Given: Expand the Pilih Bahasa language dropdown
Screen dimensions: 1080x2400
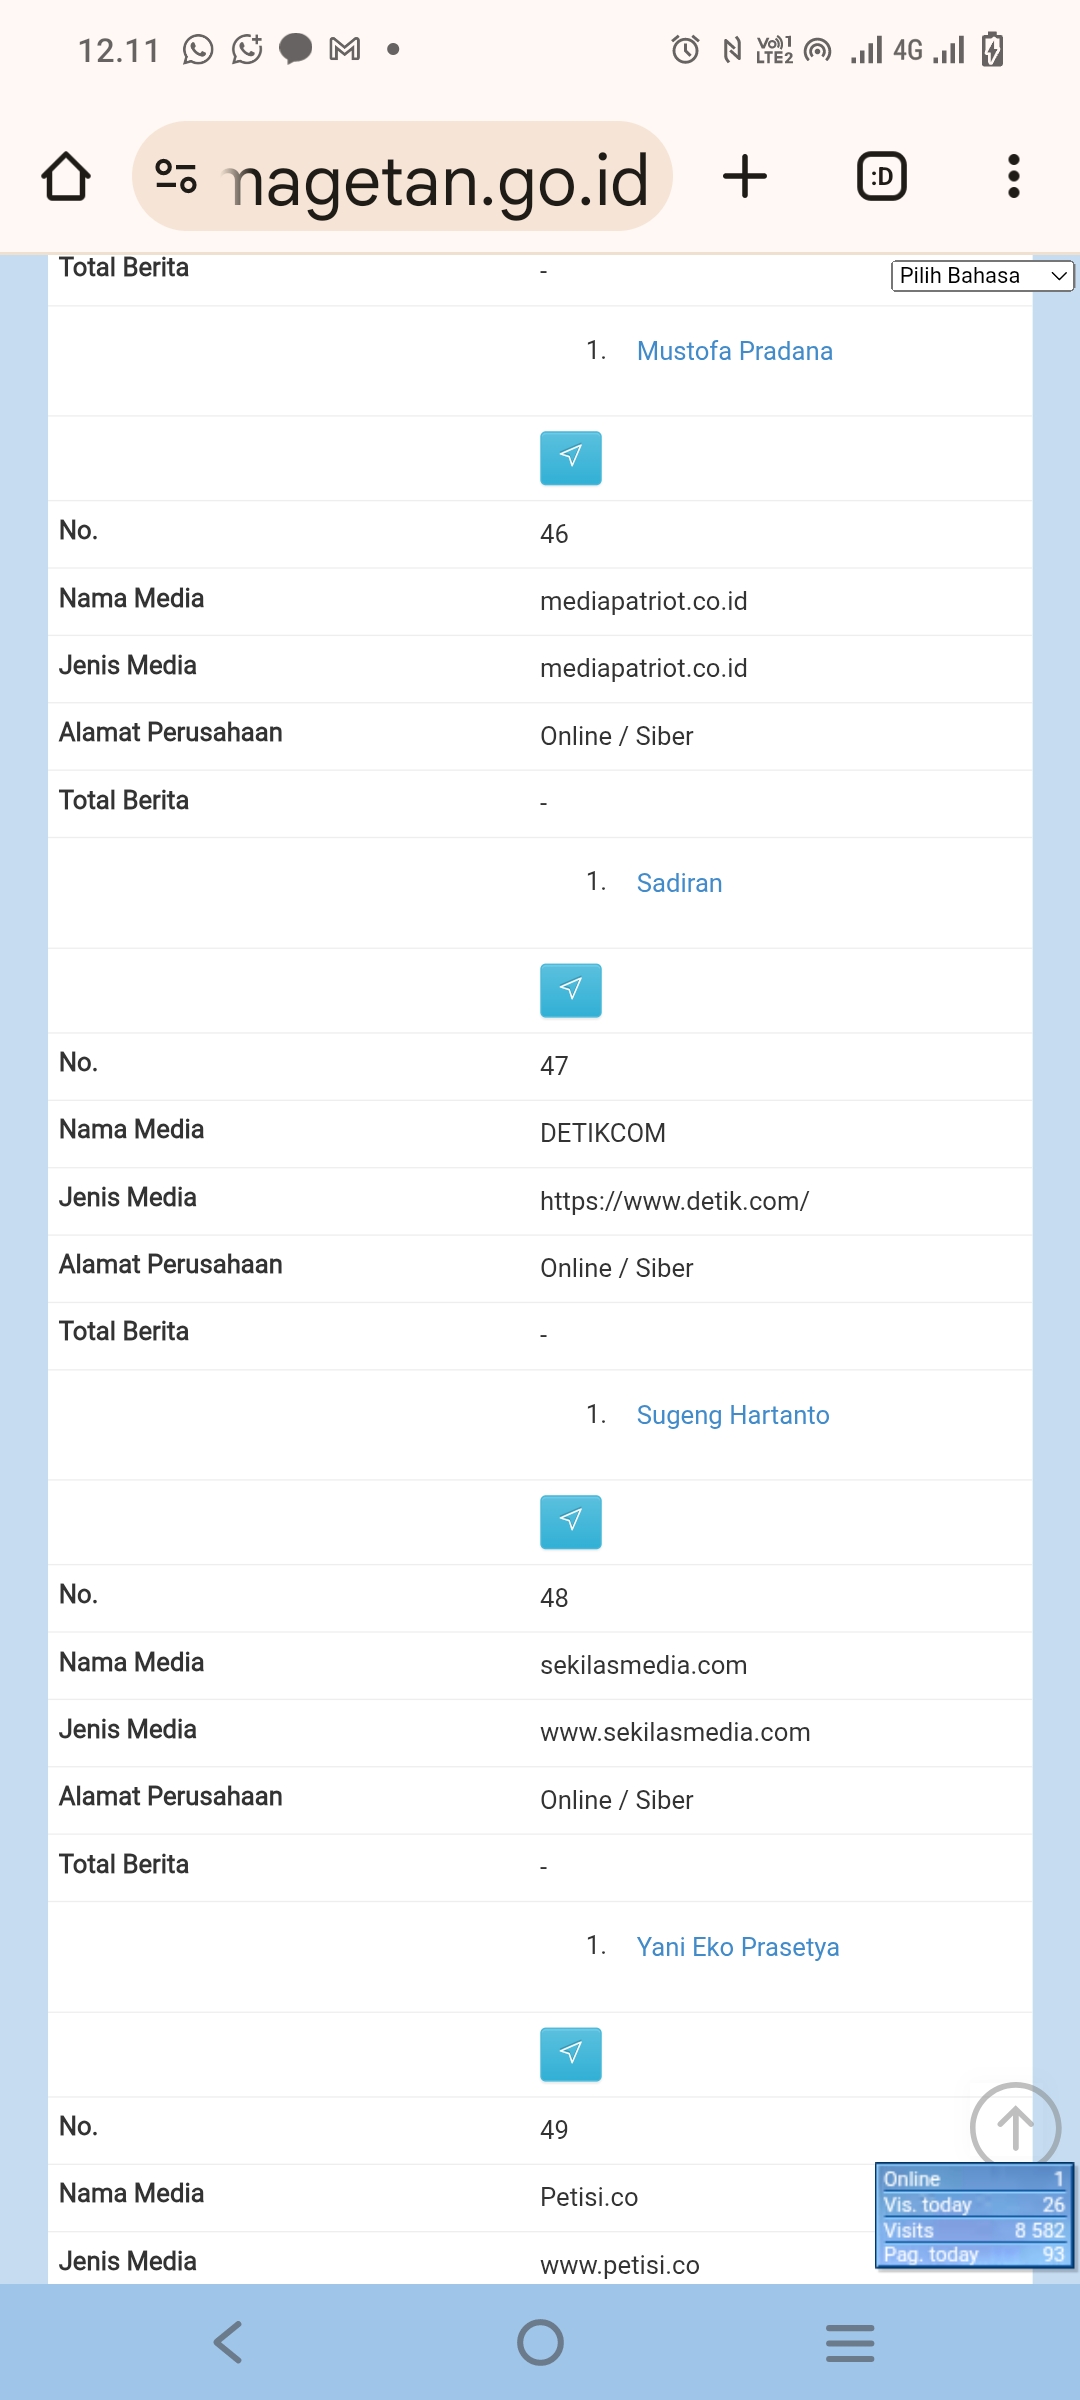Looking at the screenshot, I should point(981,276).
